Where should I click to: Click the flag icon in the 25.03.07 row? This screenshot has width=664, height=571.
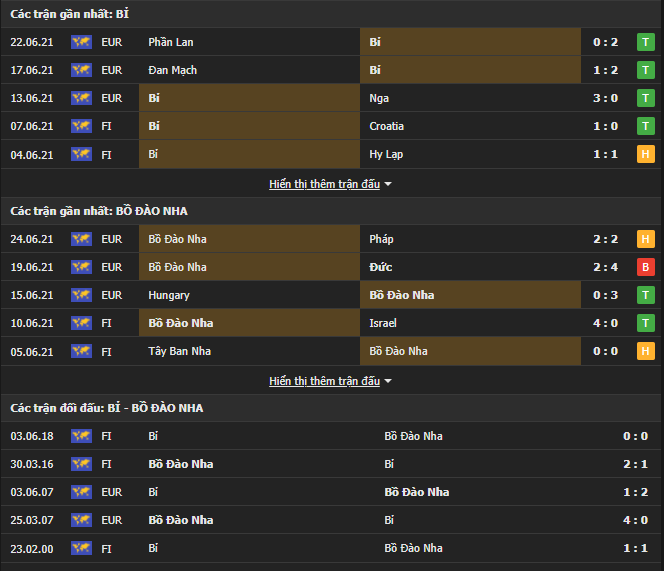[x=81, y=520]
